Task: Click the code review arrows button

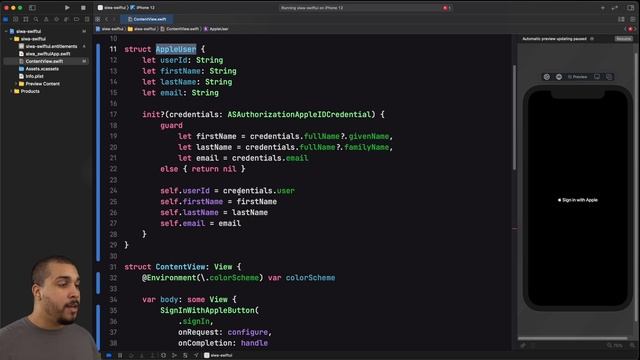Action: click(615, 8)
